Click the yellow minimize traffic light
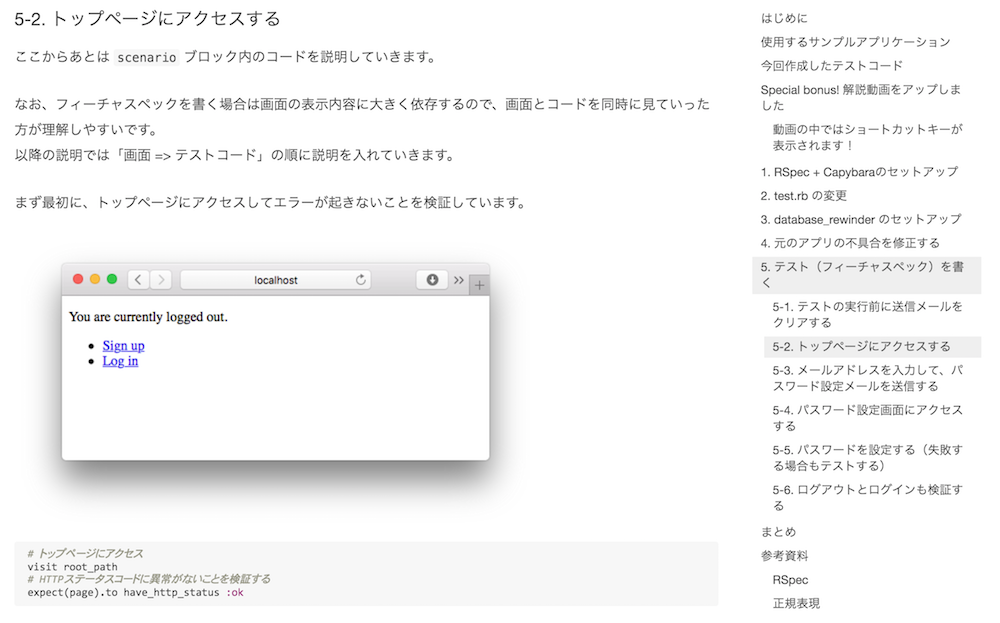Image resolution: width=1000 pixels, height=623 pixels. pyautogui.click(x=95, y=279)
